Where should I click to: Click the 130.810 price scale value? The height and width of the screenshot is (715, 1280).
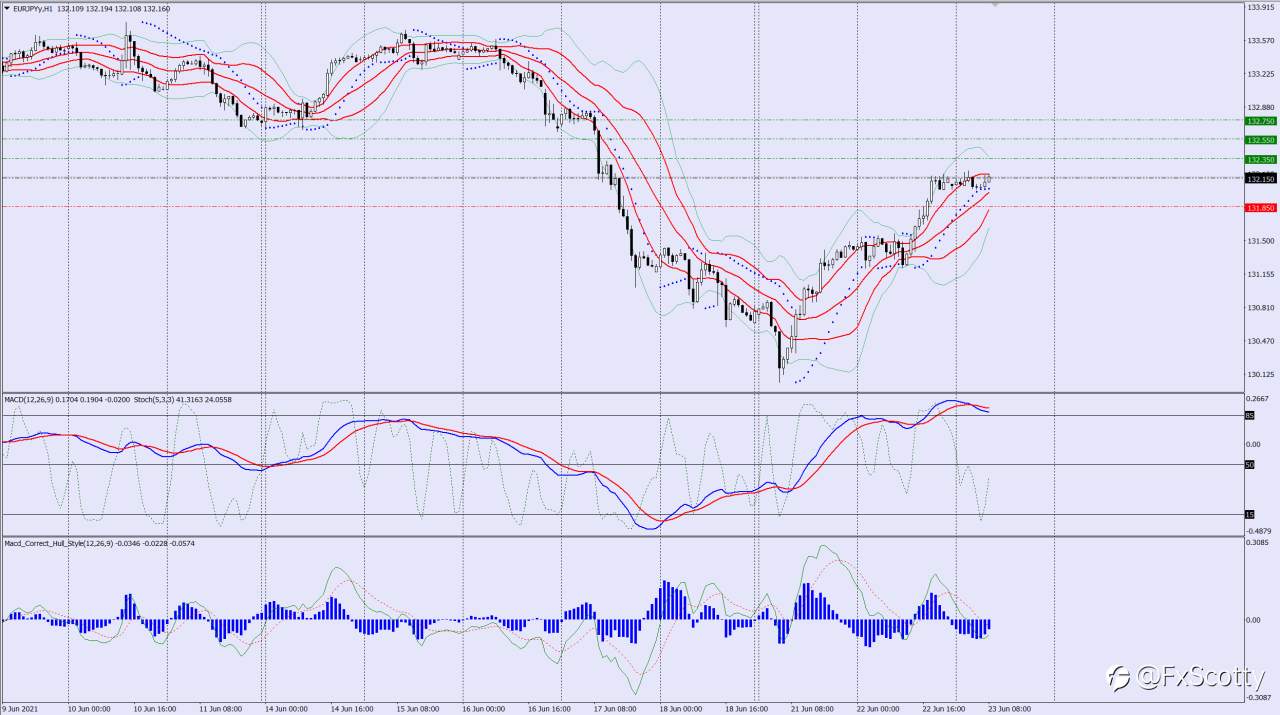pos(1261,308)
